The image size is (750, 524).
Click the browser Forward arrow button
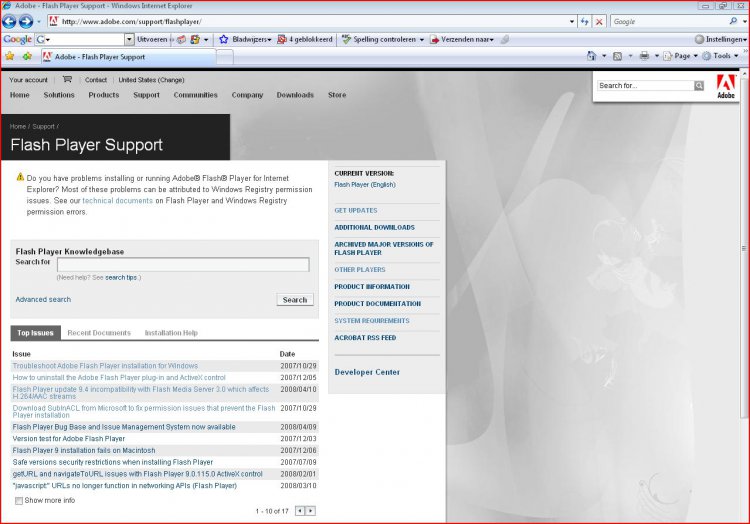click(26, 22)
